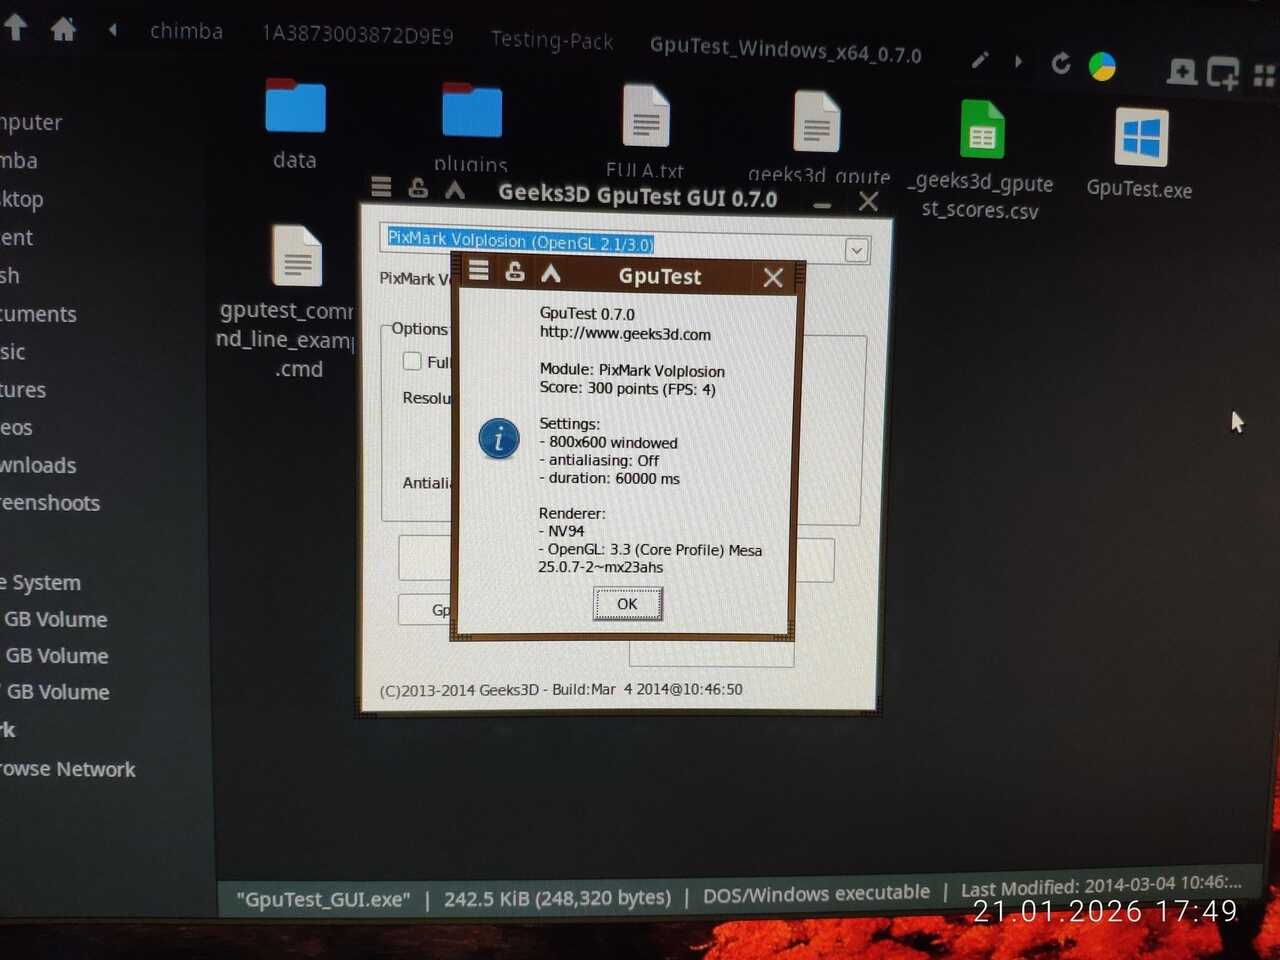Open Music in the sidebar
The image size is (1280, 960).
[x=13, y=352]
